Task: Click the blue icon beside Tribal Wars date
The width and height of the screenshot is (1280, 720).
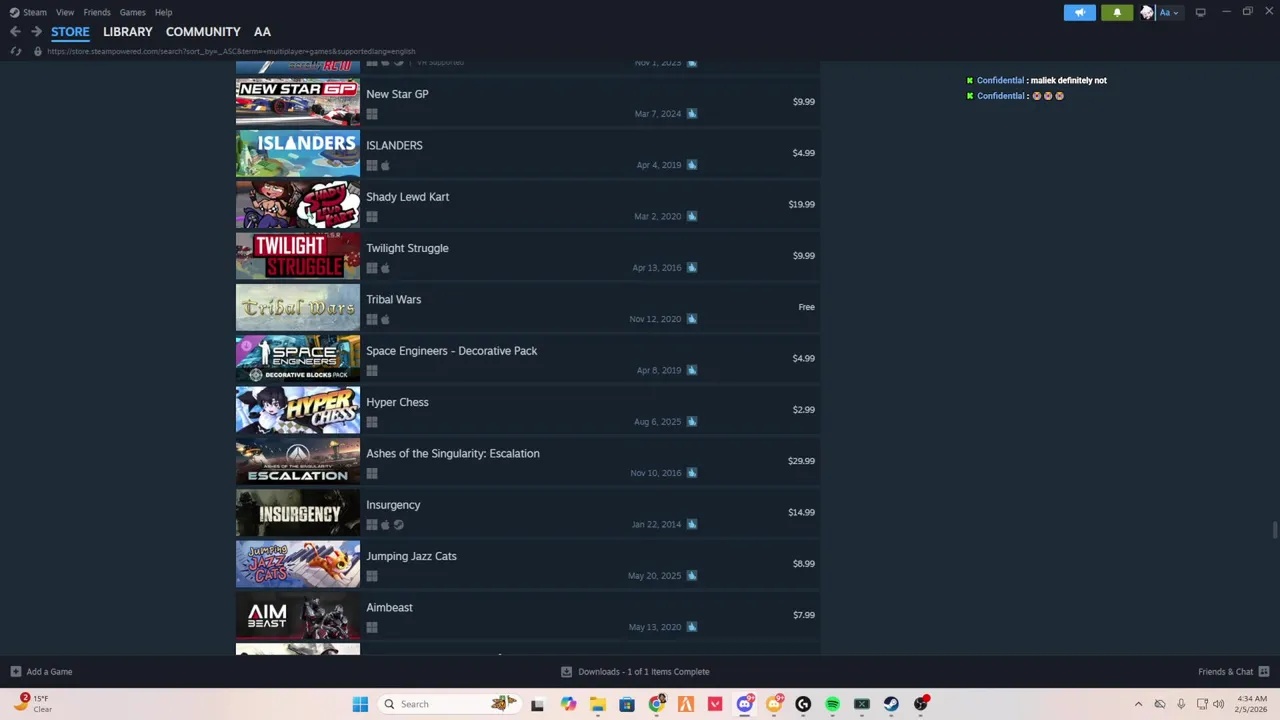Action: pyautogui.click(x=691, y=319)
